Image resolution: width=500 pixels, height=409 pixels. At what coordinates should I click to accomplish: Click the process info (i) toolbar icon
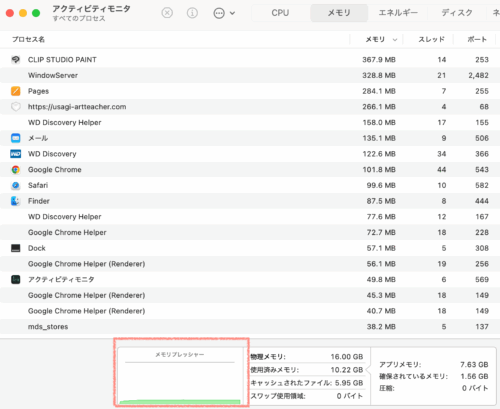click(x=192, y=13)
